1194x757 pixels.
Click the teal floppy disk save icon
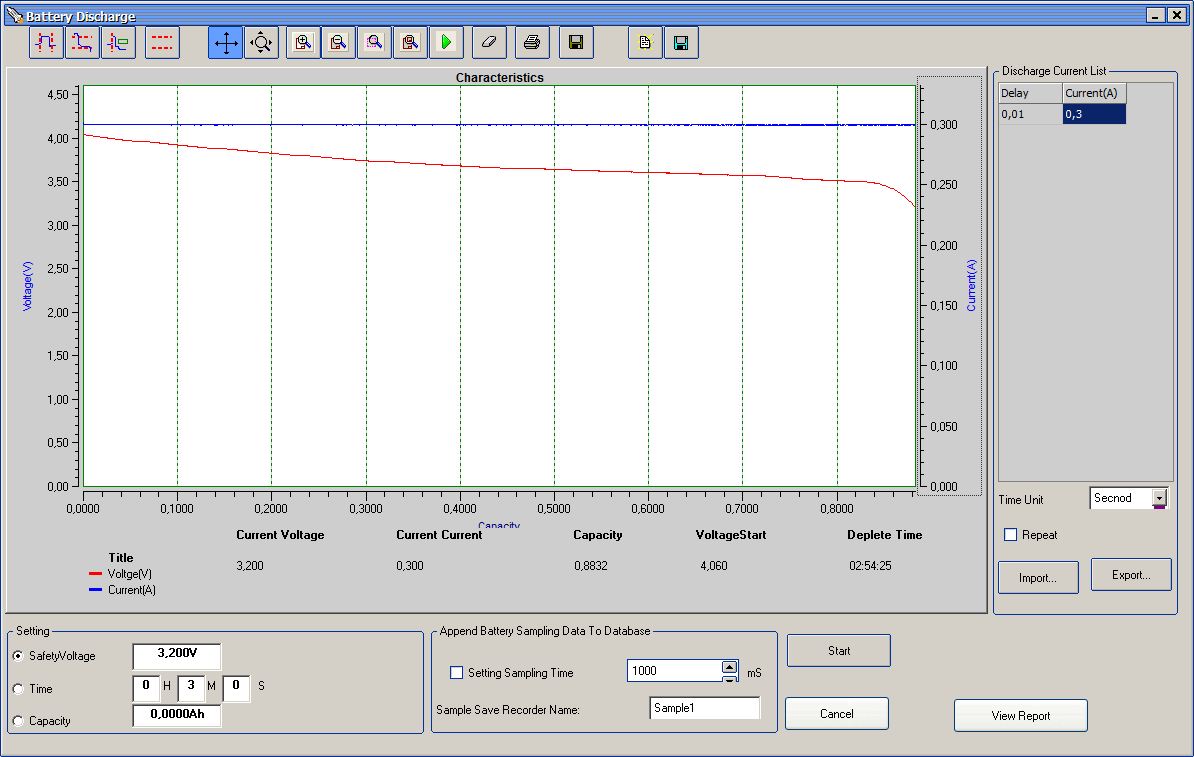click(682, 43)
